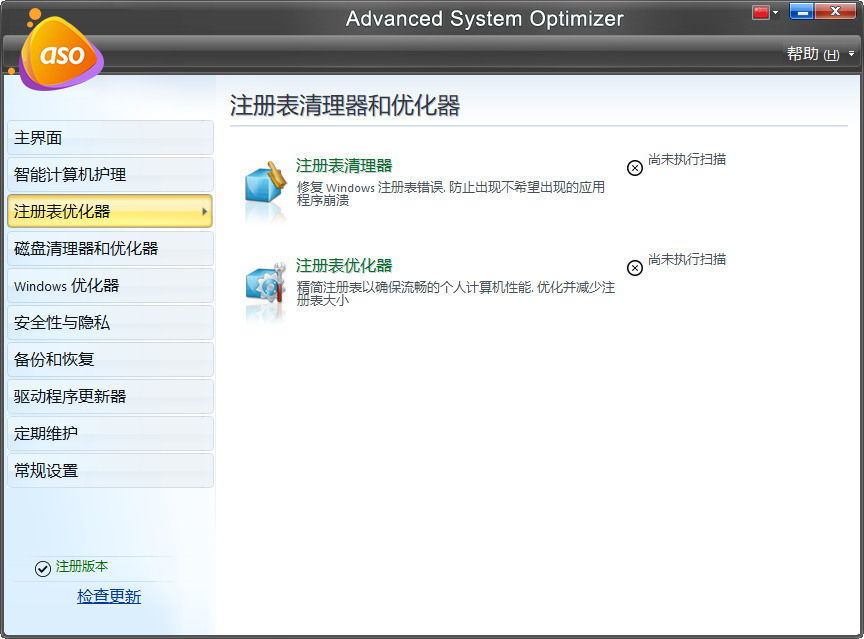Click status icon beside 注册表优化器 尚未执行扫描
Viewport: 864px width, 639px height.
[635, 268]
